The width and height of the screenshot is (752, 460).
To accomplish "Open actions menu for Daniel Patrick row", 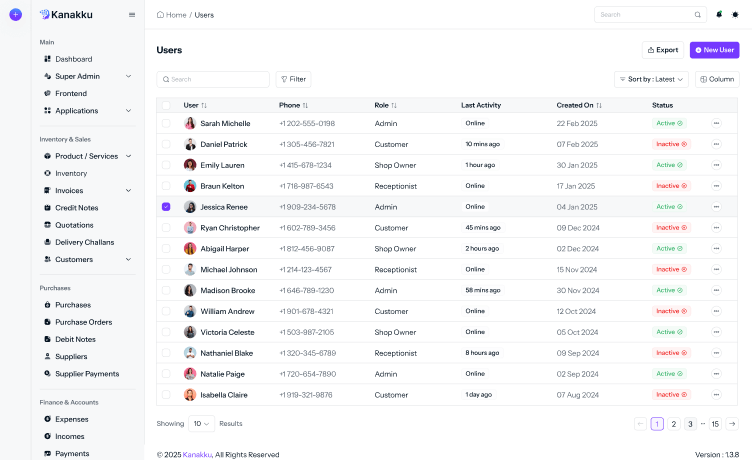I will point(716,144).
